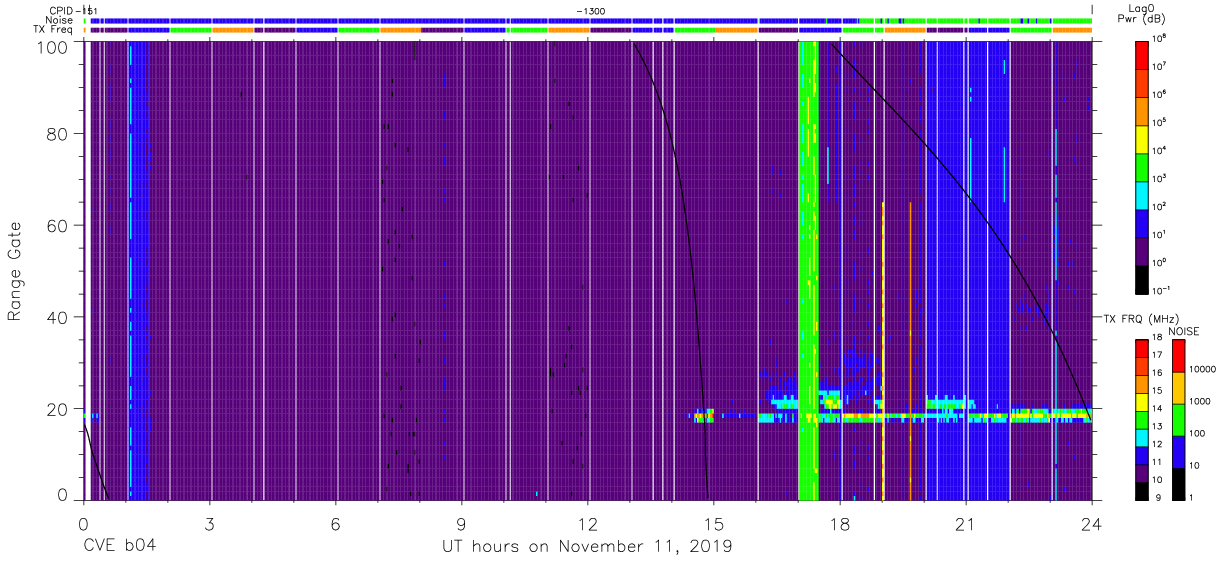Click the yellow vertical line at 19 UT

click(x=883, y=350)
